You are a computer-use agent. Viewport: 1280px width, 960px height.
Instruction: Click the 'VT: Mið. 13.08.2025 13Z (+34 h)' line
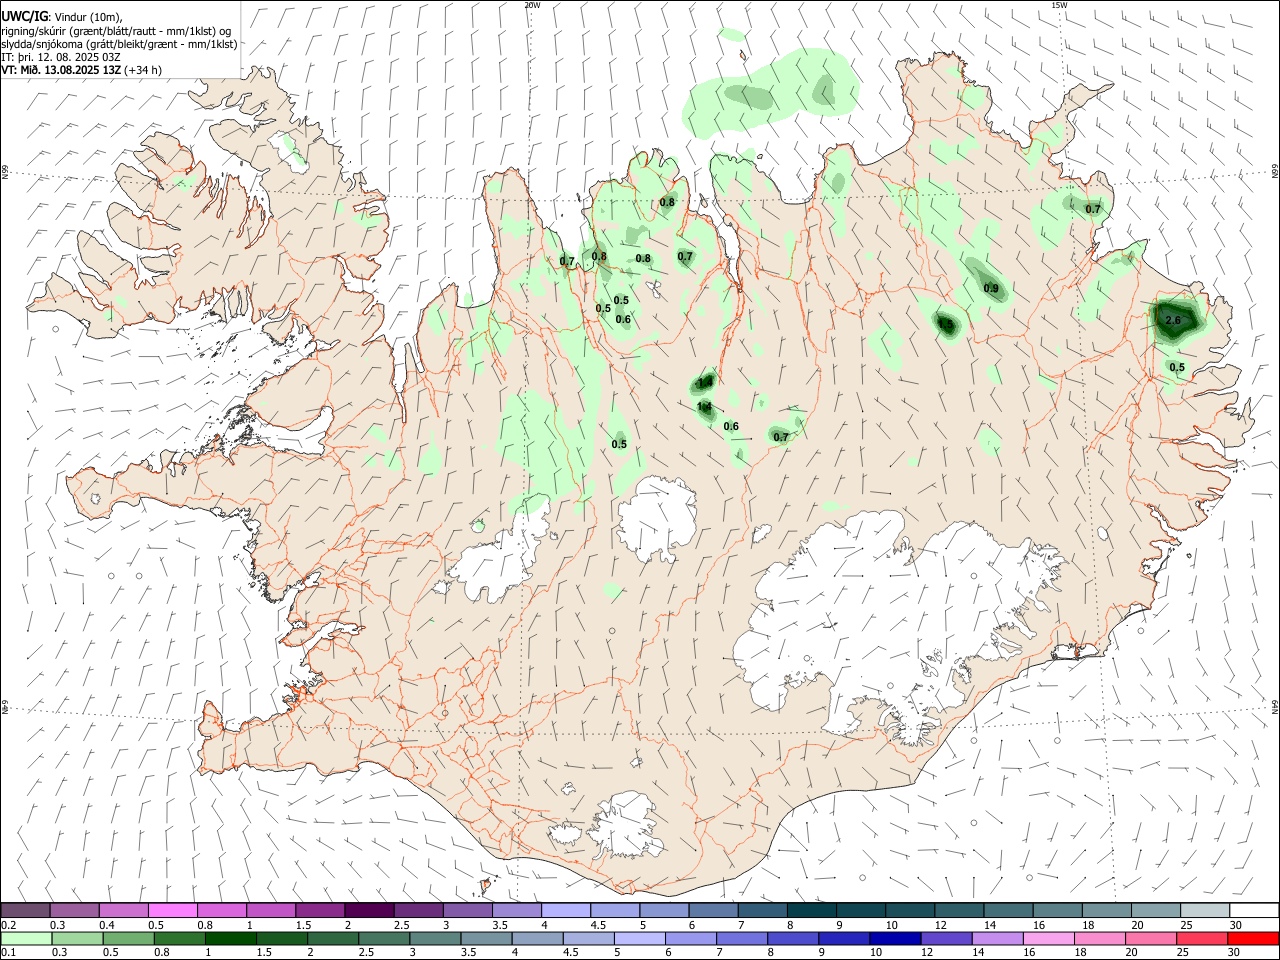[x=81, y=70]
